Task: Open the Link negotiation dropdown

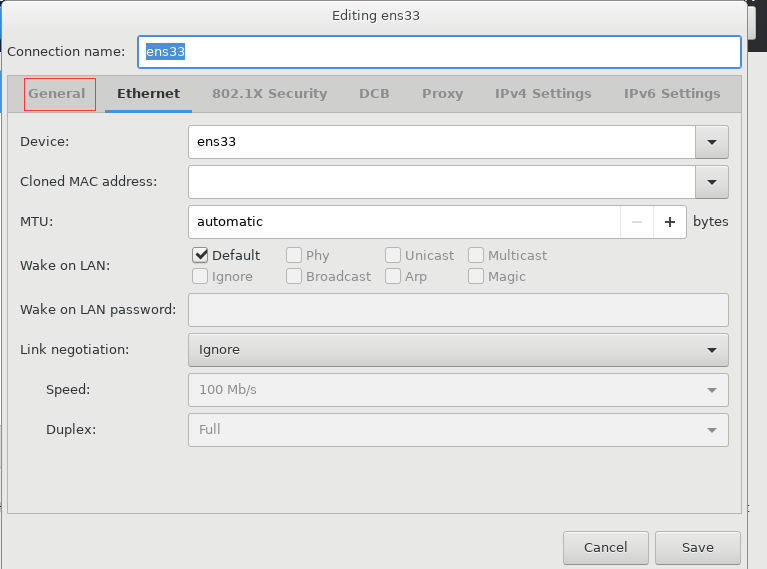Action: click(x=458, y=350)
